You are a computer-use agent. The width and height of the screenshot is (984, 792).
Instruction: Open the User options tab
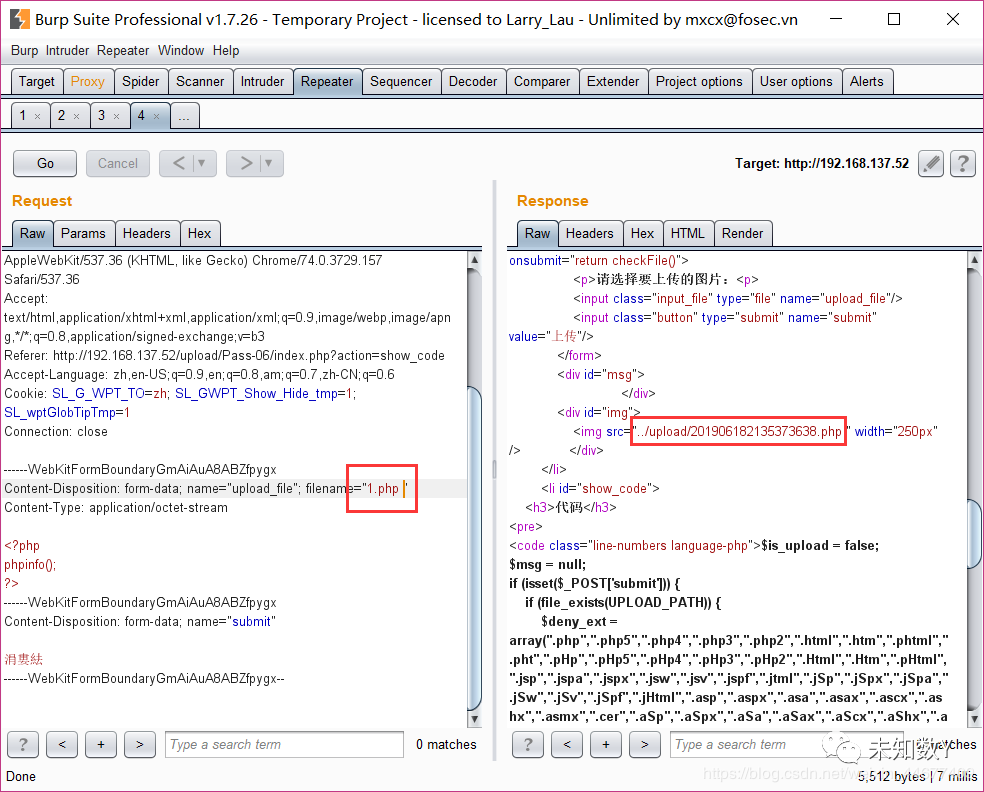click(796, 82)
